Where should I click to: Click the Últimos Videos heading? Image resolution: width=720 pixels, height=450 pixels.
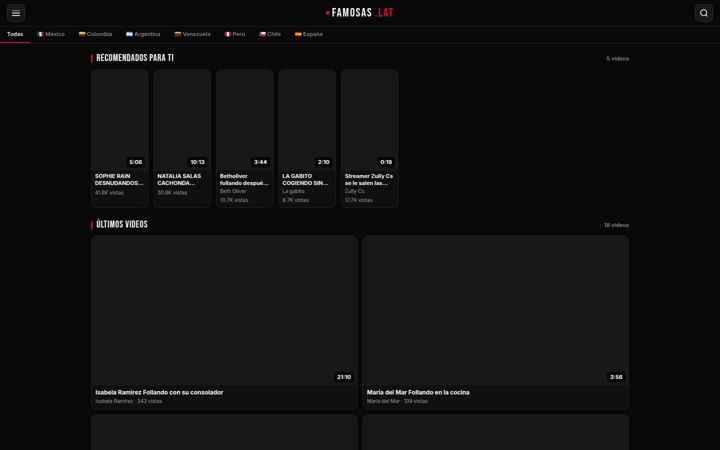122,225
